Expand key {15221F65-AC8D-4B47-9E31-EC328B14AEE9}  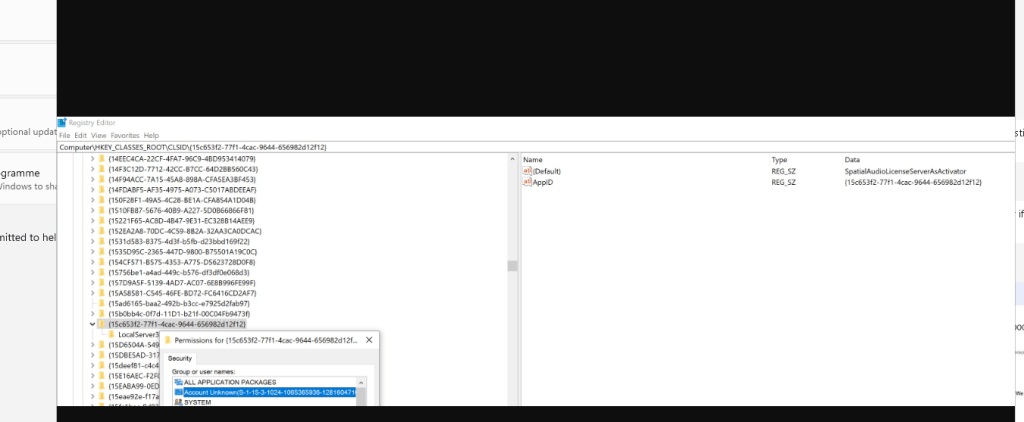pos(93,221)
